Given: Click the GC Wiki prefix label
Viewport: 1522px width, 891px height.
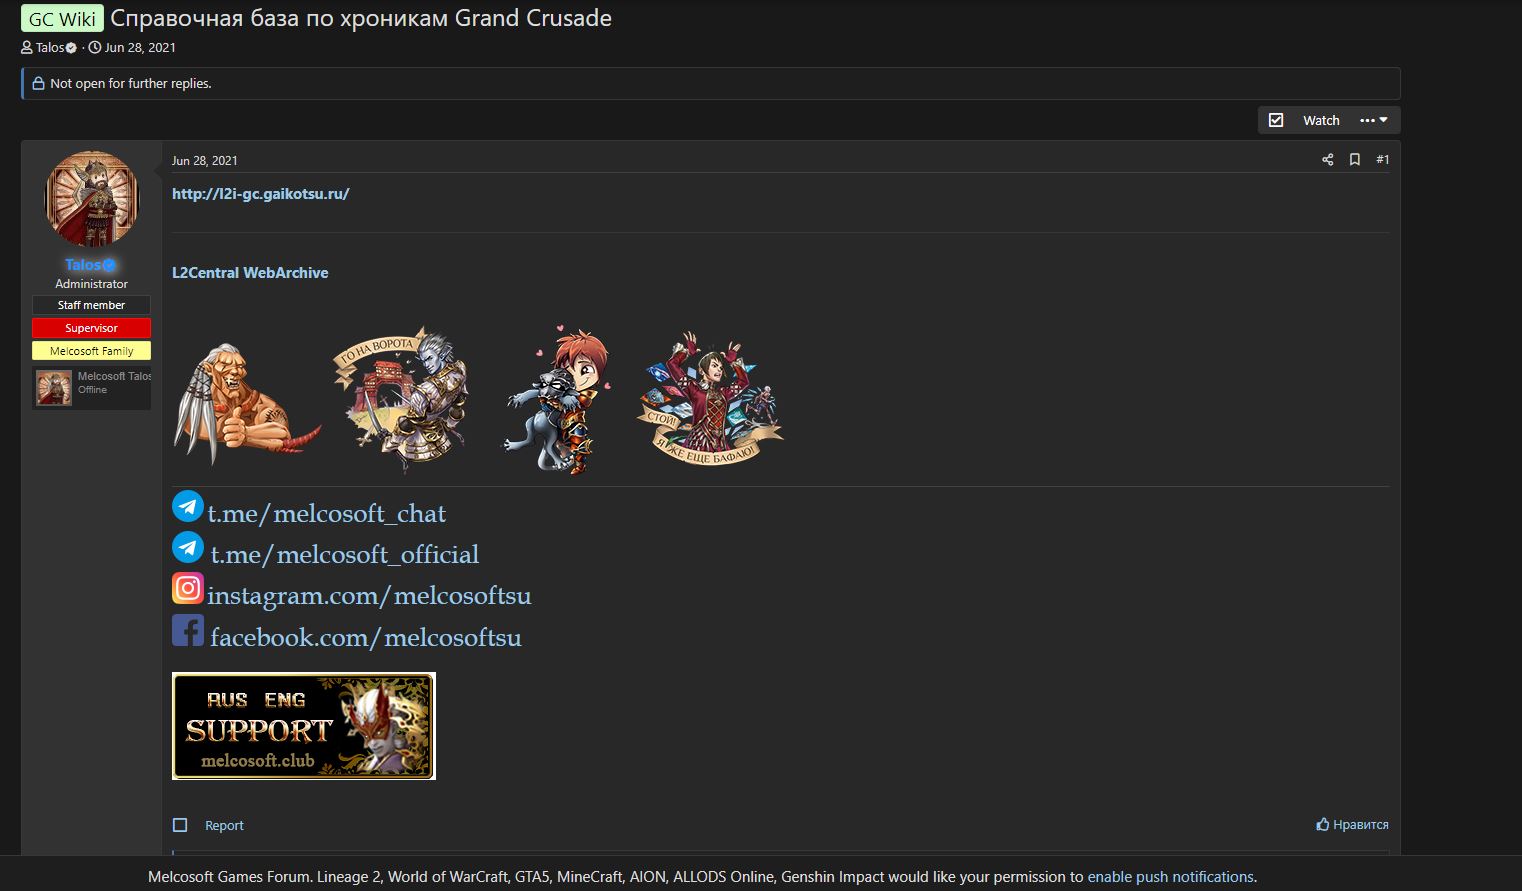Looking at the screenshot, I should (62, 19).
